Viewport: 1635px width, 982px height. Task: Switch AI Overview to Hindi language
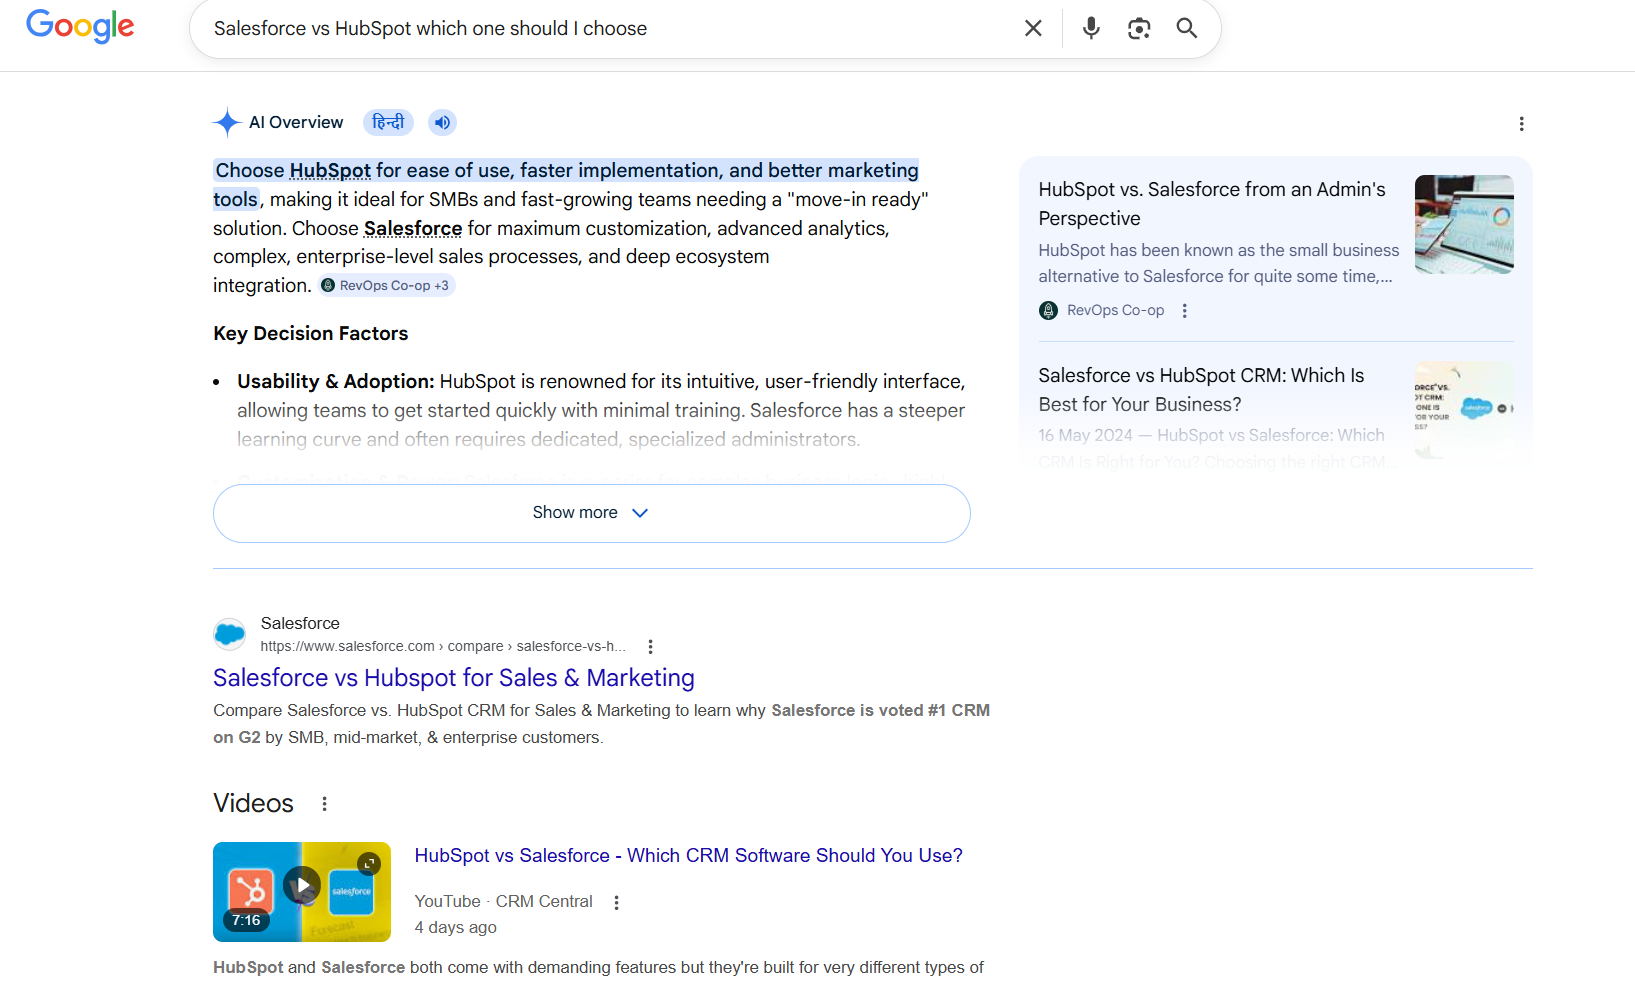tap(388, 122)
